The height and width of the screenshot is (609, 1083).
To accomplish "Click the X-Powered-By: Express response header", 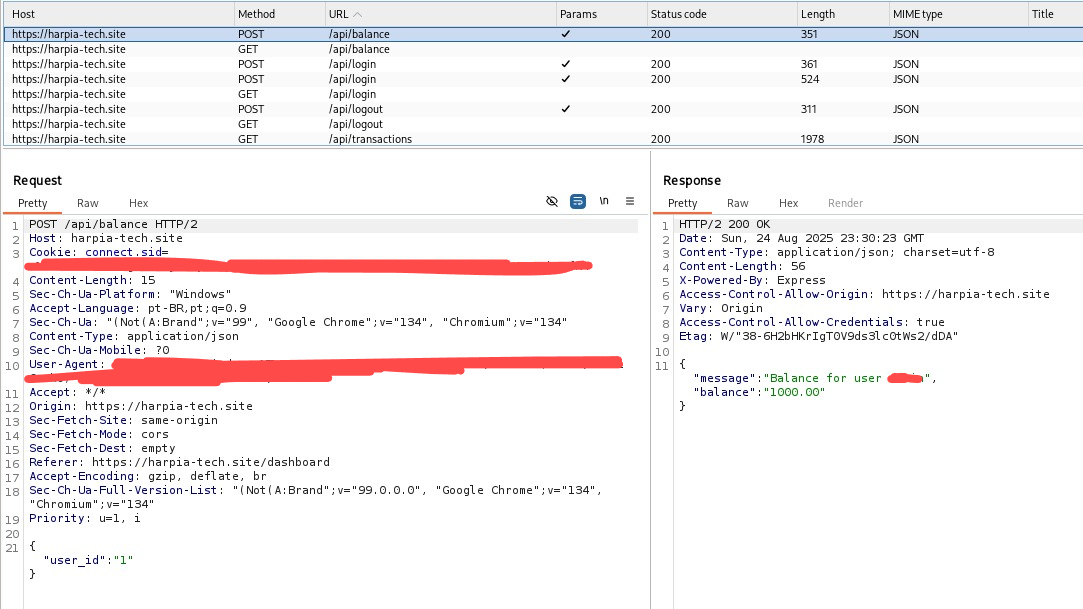I will click(x=752, y=280).
